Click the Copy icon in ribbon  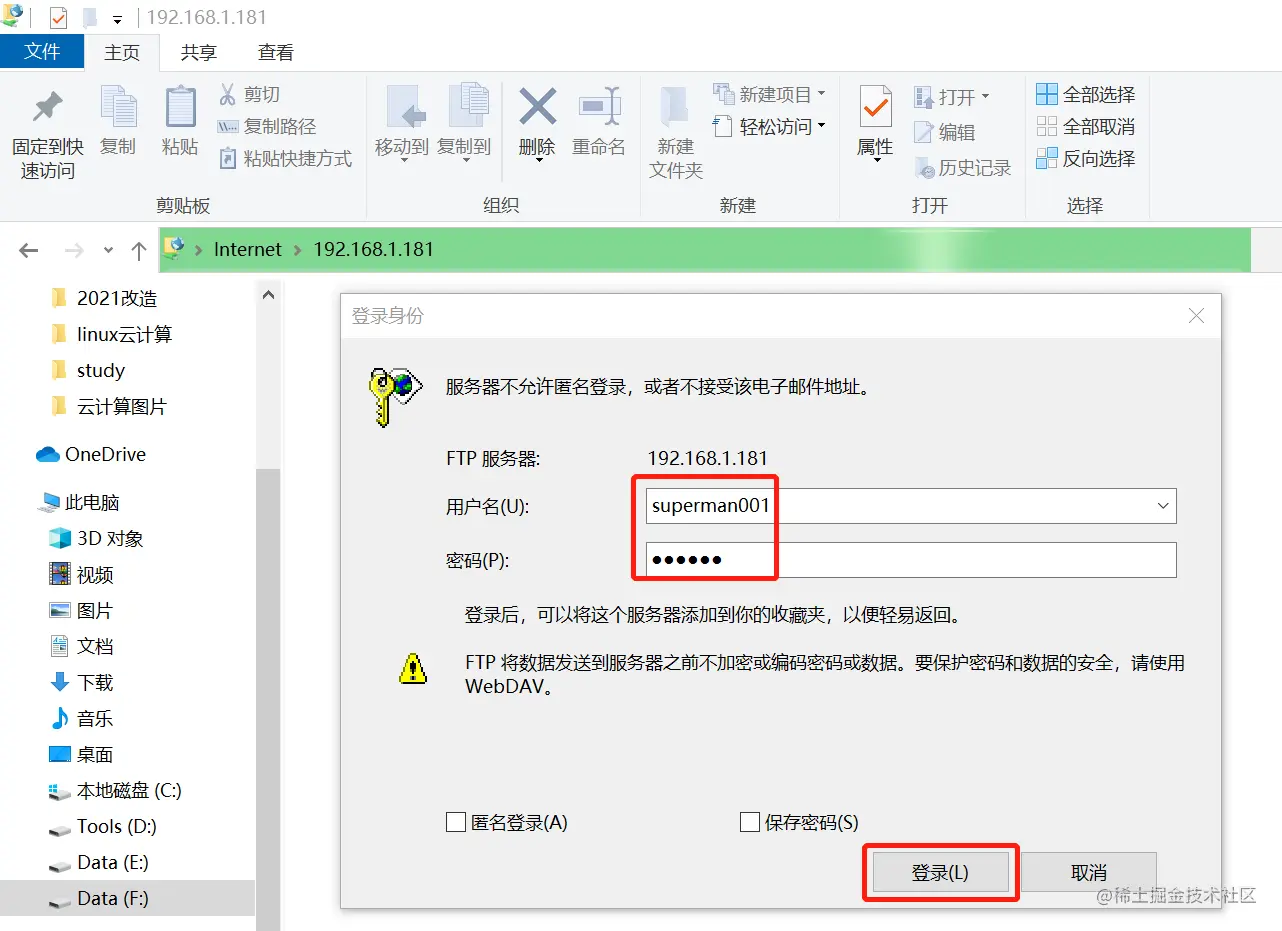point(118,107)
